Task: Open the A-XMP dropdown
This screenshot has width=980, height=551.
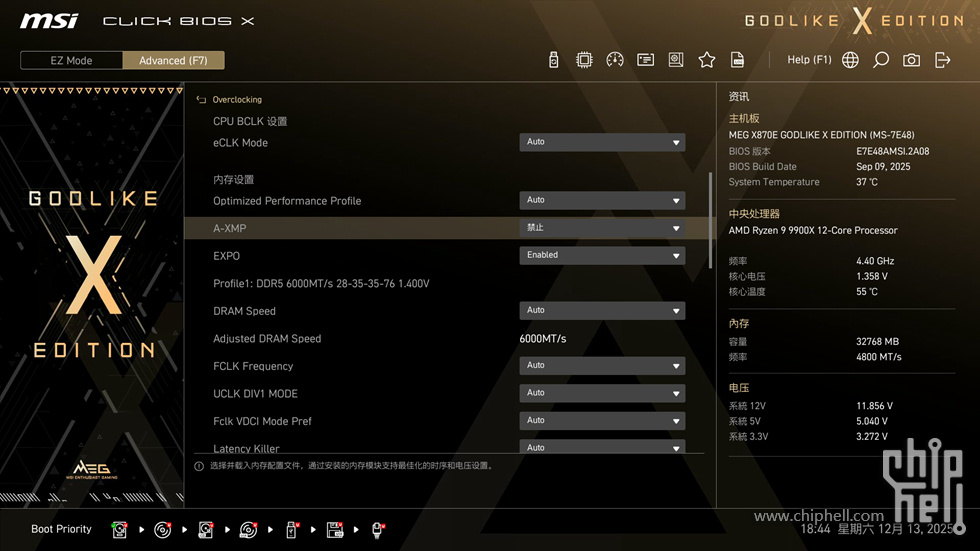Action: (602, 228)
